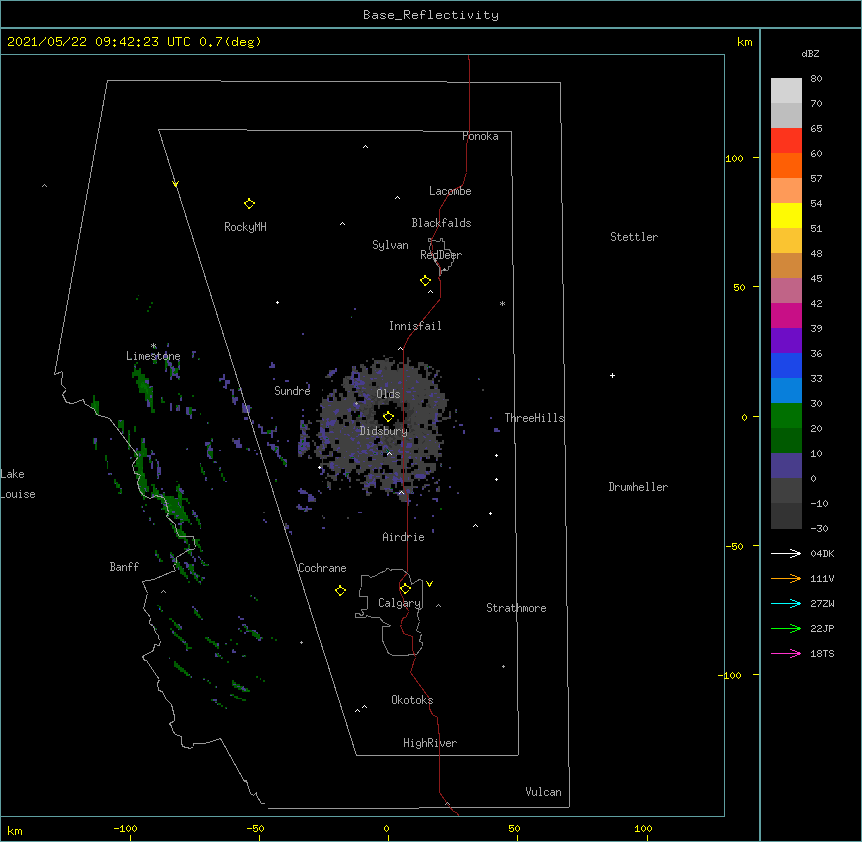
Task: Click the Limestone label
Action: [x=153, y=356]
